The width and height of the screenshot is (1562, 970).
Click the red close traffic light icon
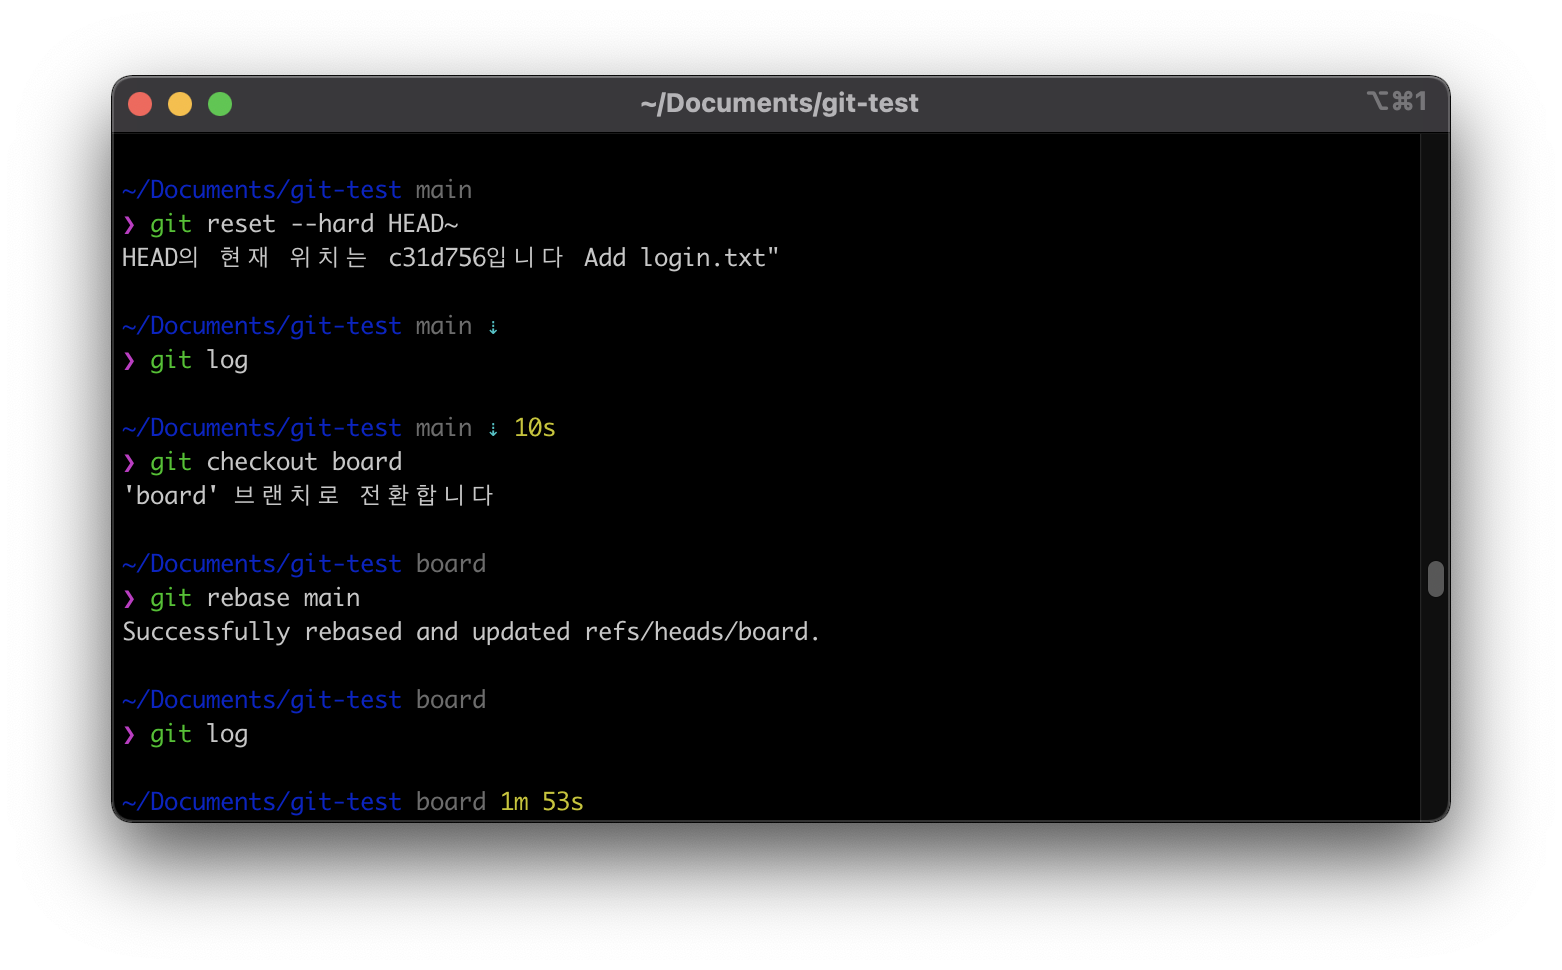pos(140,103)
